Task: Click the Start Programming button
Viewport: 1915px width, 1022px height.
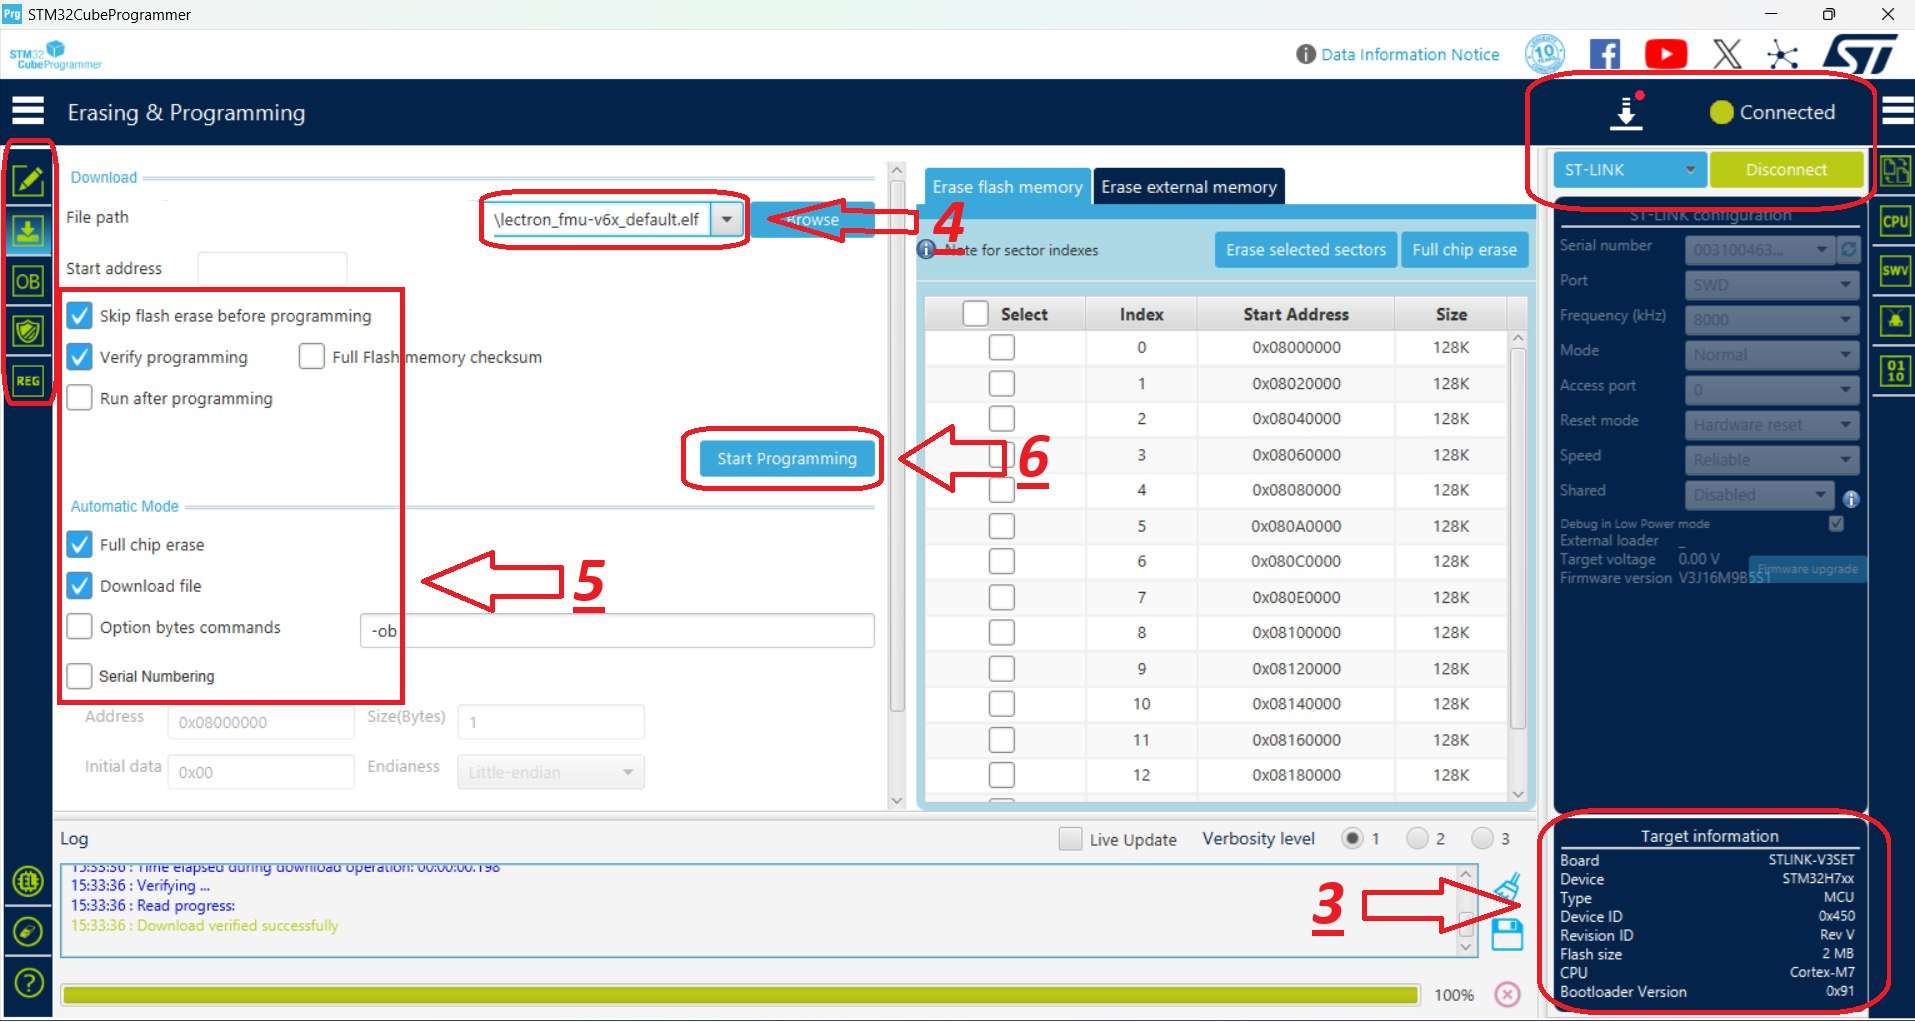Action: 786,459
